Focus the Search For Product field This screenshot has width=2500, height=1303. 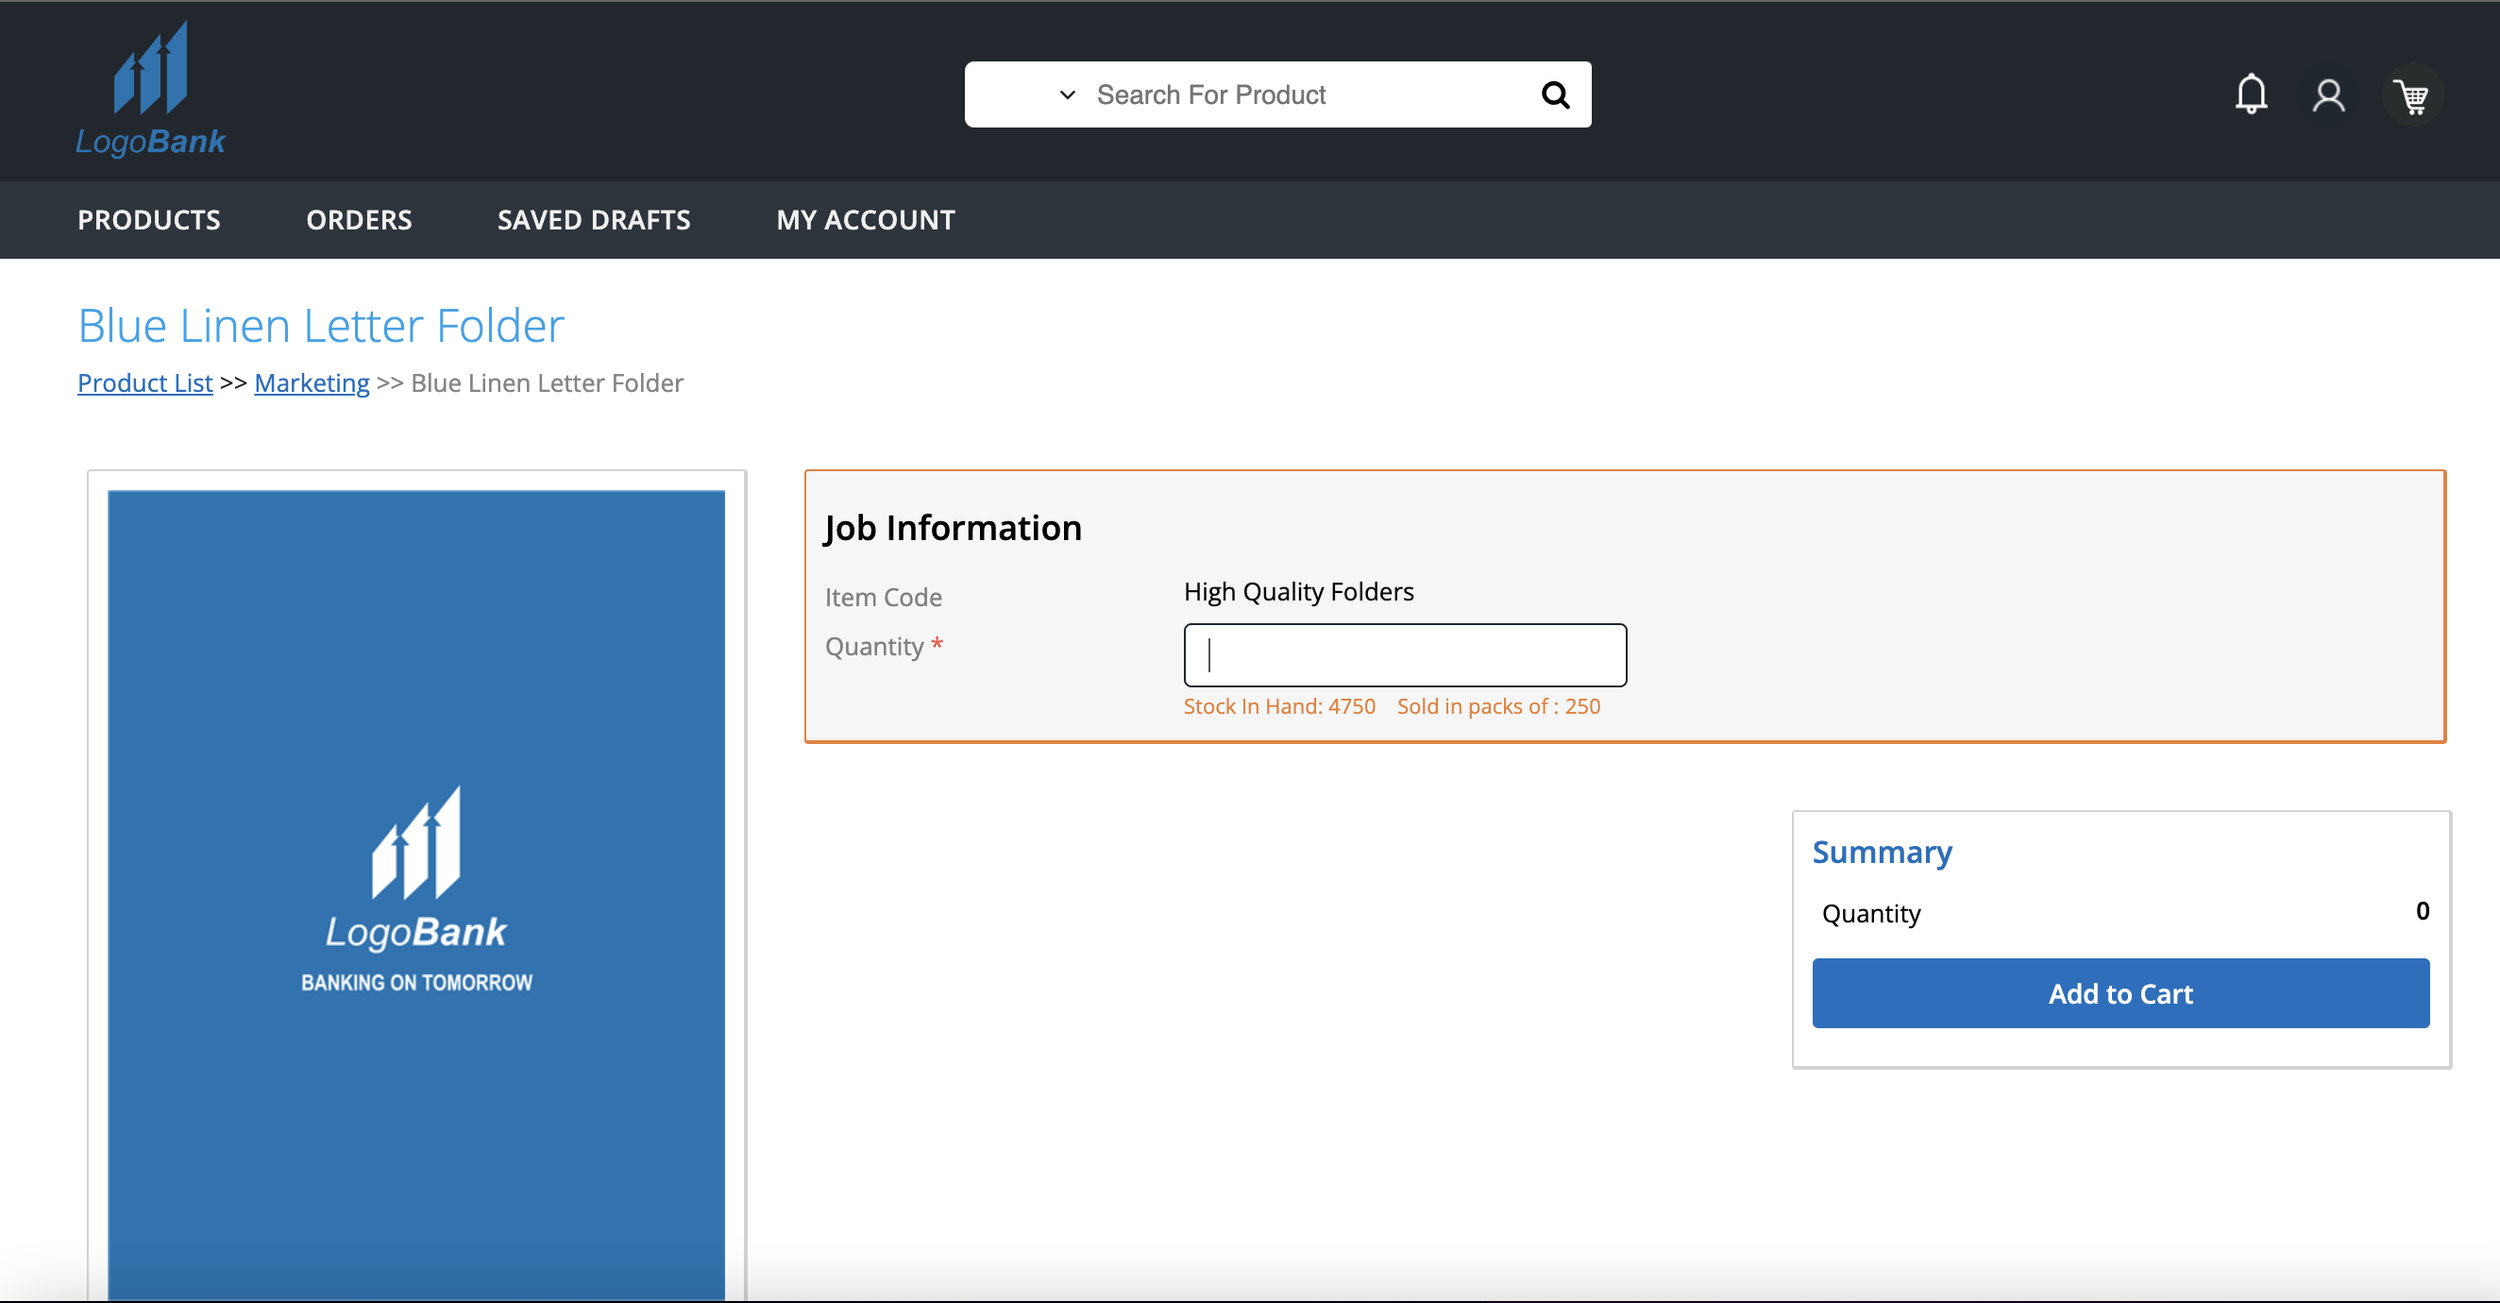click(x=1300, y=95)
